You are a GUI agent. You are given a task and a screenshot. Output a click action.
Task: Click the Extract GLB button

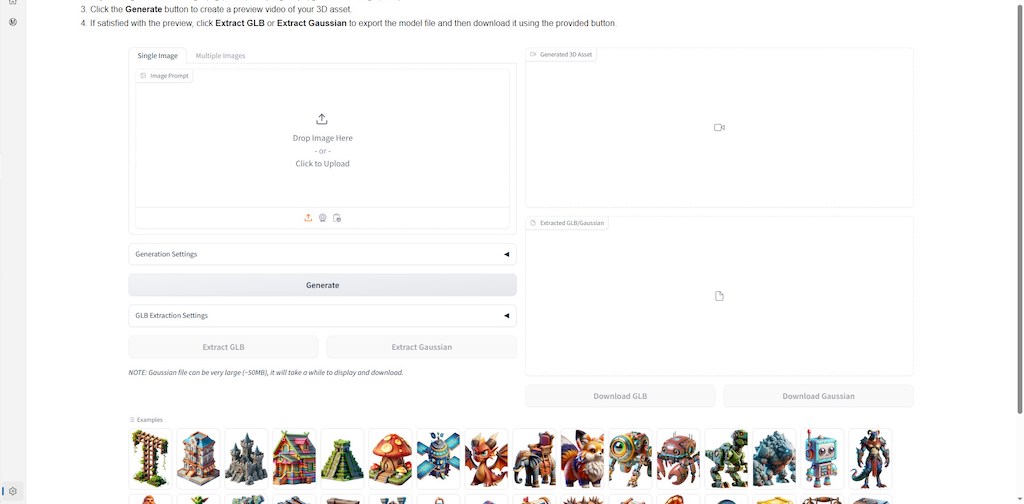coord(223,347)
